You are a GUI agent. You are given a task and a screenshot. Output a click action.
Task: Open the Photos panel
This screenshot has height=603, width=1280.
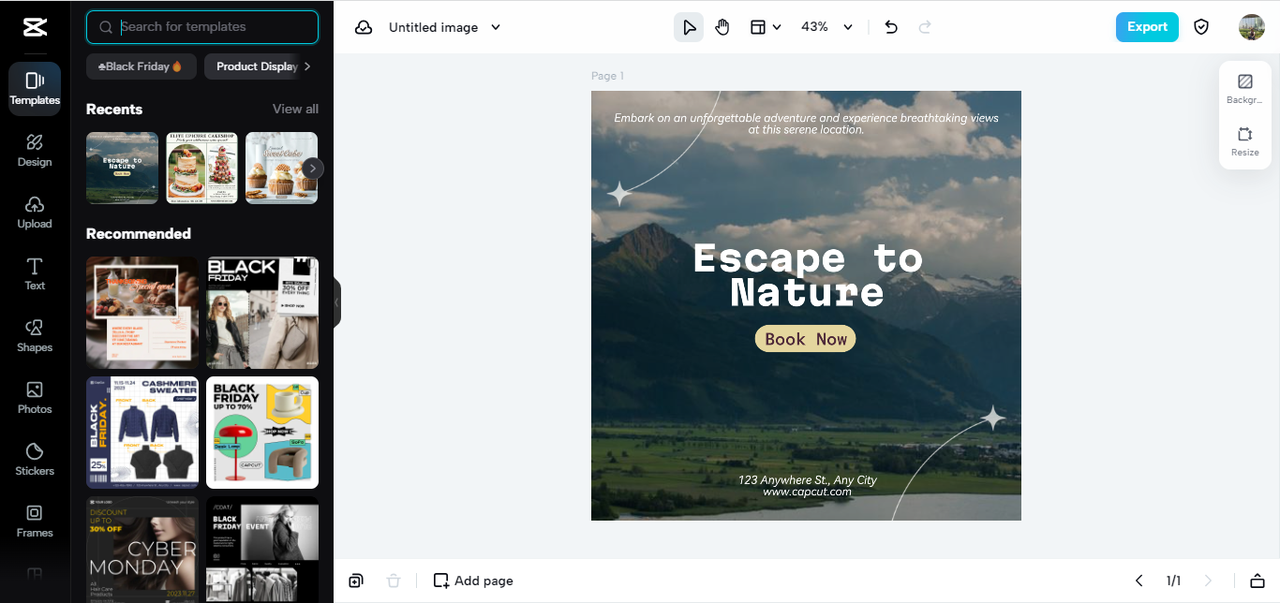tap(35, 398)
